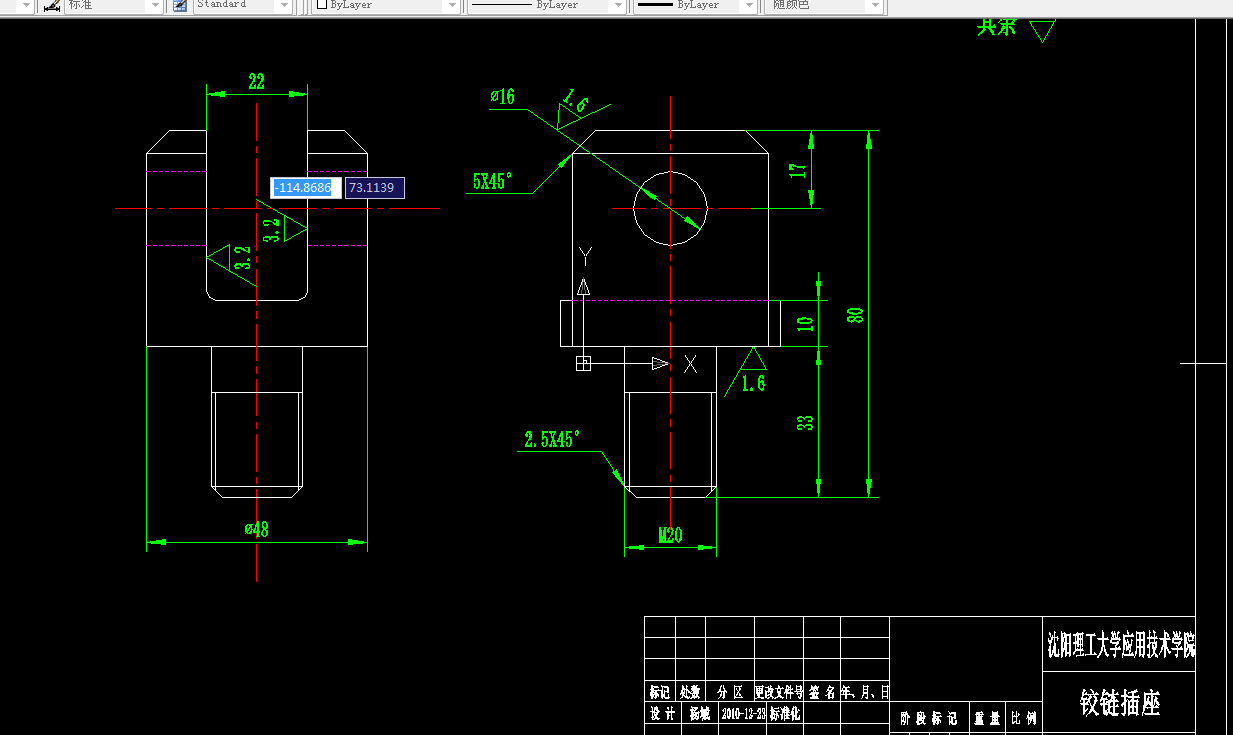Select the "ø48" diameter dimension text
This screenshot has height=735, width=1233.
tap(256, 530)
